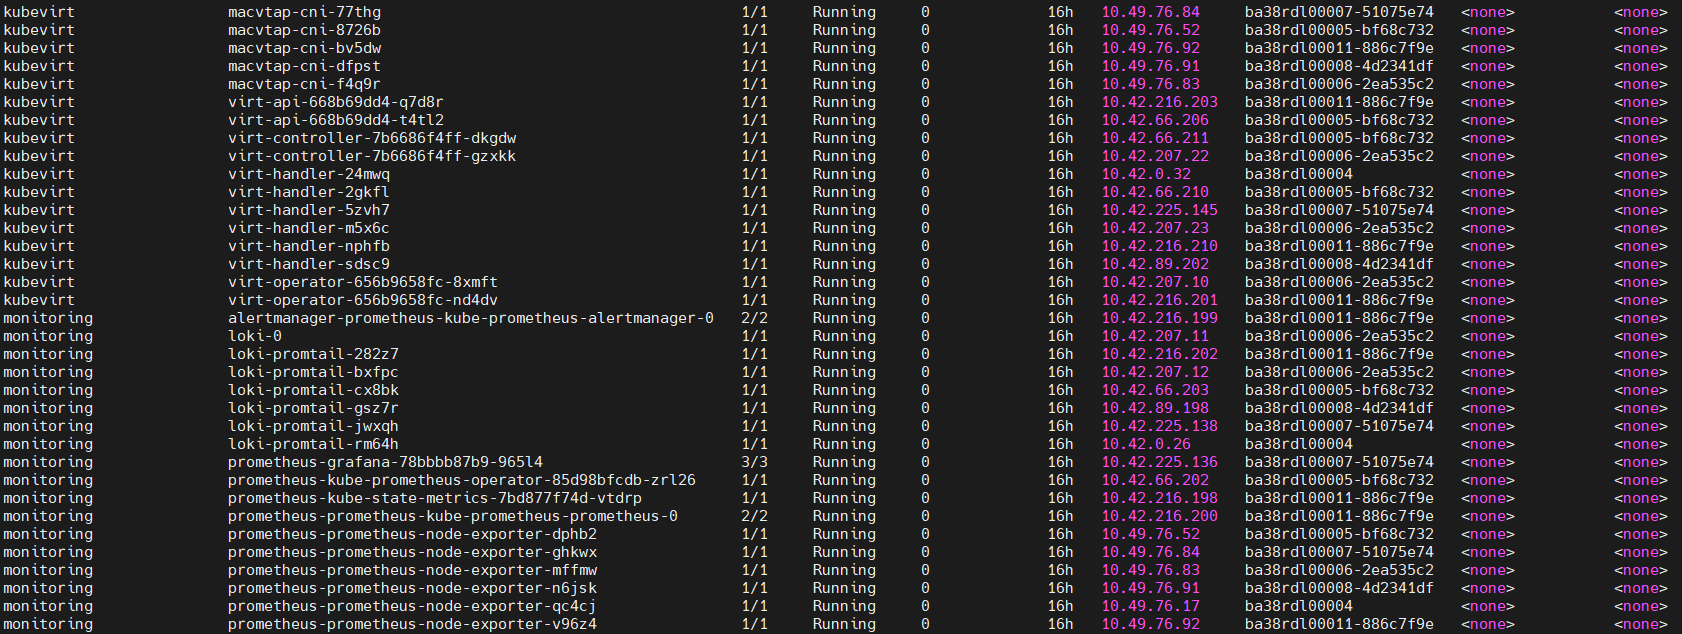Select pod prometheus-prometheus-node-exporter-qc4cj
The height and width of the screenshot is (634, 1682).
pos(412,606)
